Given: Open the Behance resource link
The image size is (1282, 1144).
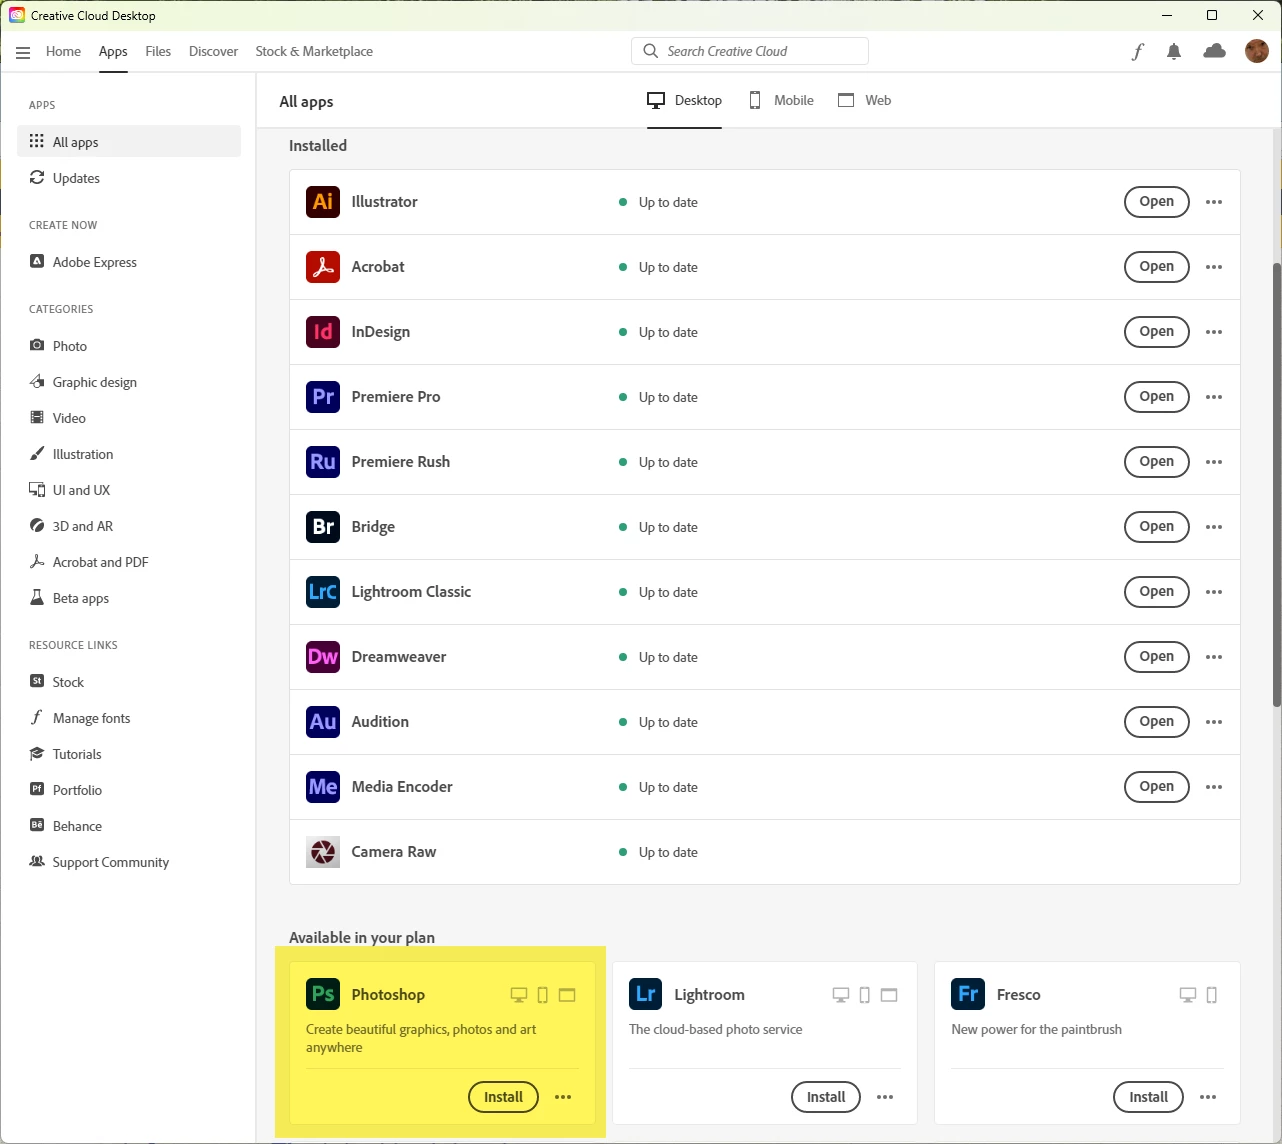Looking at the screenshot, I should click(129, 826).
